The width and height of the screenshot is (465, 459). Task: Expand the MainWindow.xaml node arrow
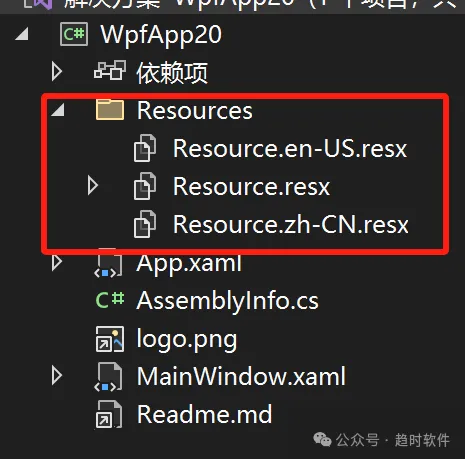(x=57, y=376)
